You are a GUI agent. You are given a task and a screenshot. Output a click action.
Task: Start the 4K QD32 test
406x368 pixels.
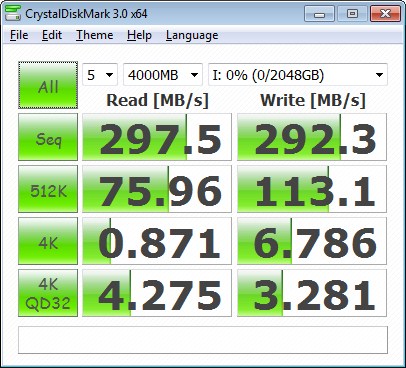click(48, 293)
